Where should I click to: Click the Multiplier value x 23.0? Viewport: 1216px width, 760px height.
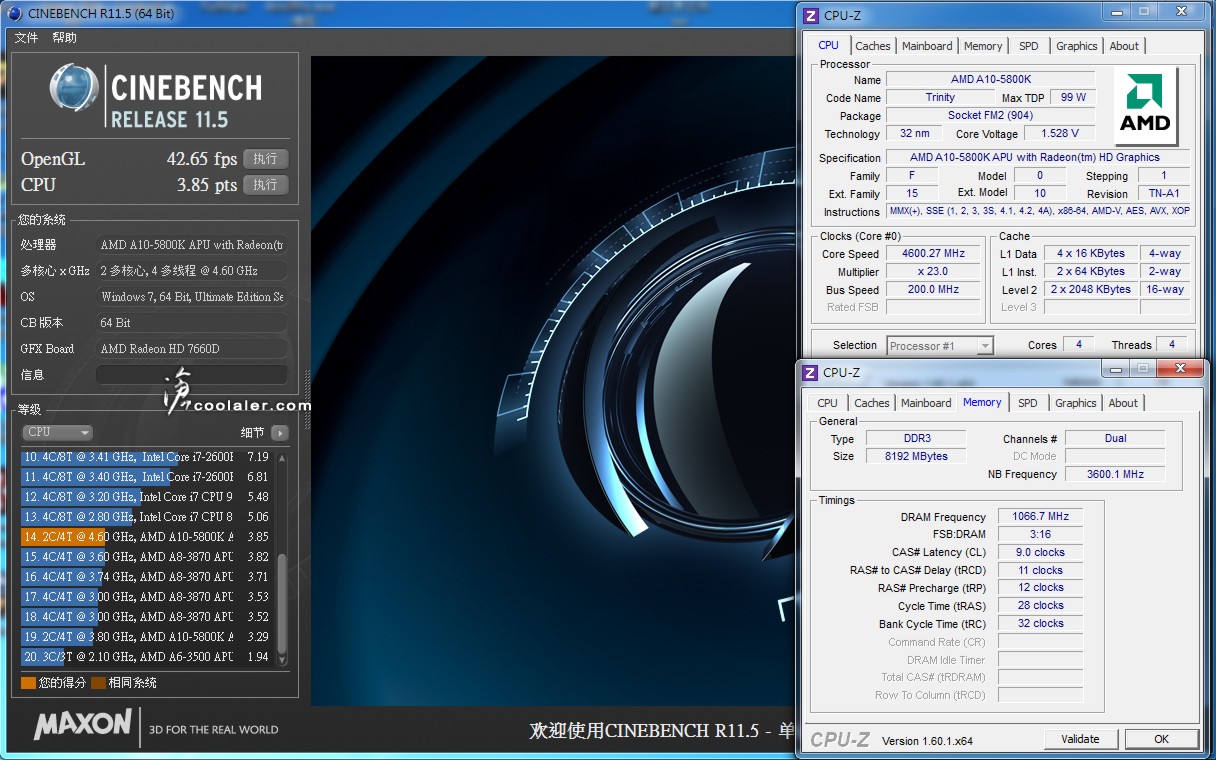tap(933, 272)
